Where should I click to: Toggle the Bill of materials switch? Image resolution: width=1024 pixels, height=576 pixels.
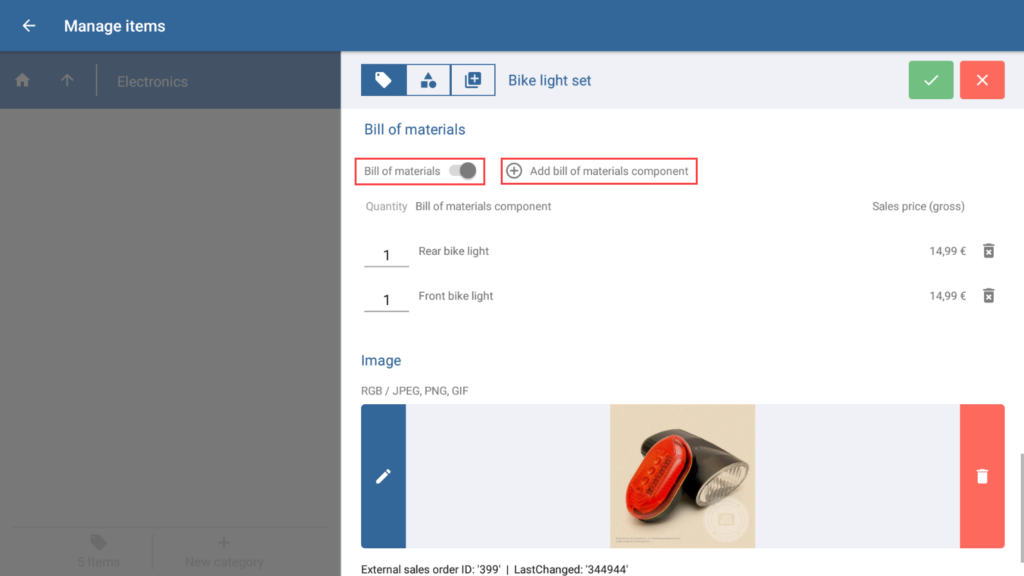462,171
